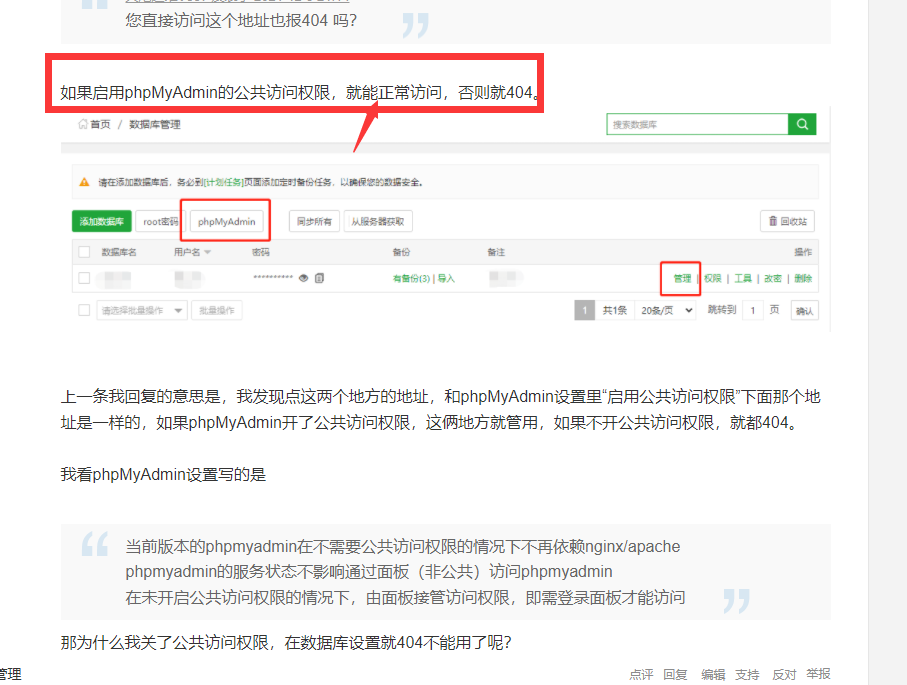Image resolution: width=907 pixels, height=685 pixels.
Task: Click the 备份 column header
Action: (x=401, y=252)
